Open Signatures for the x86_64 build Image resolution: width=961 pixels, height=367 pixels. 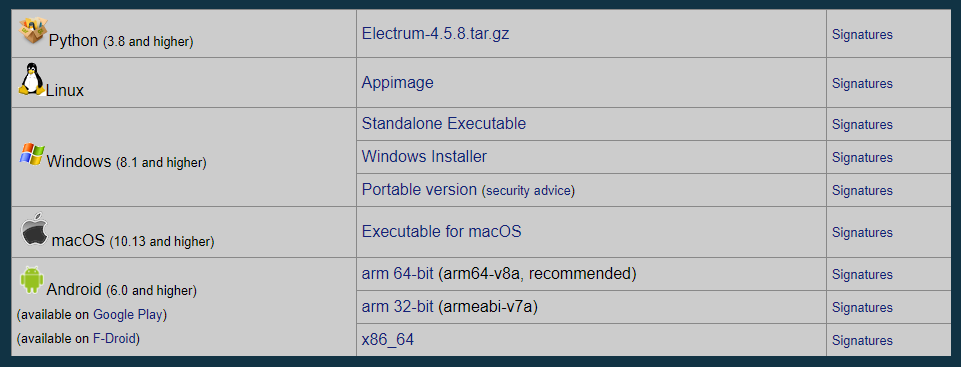coord(862,340)
